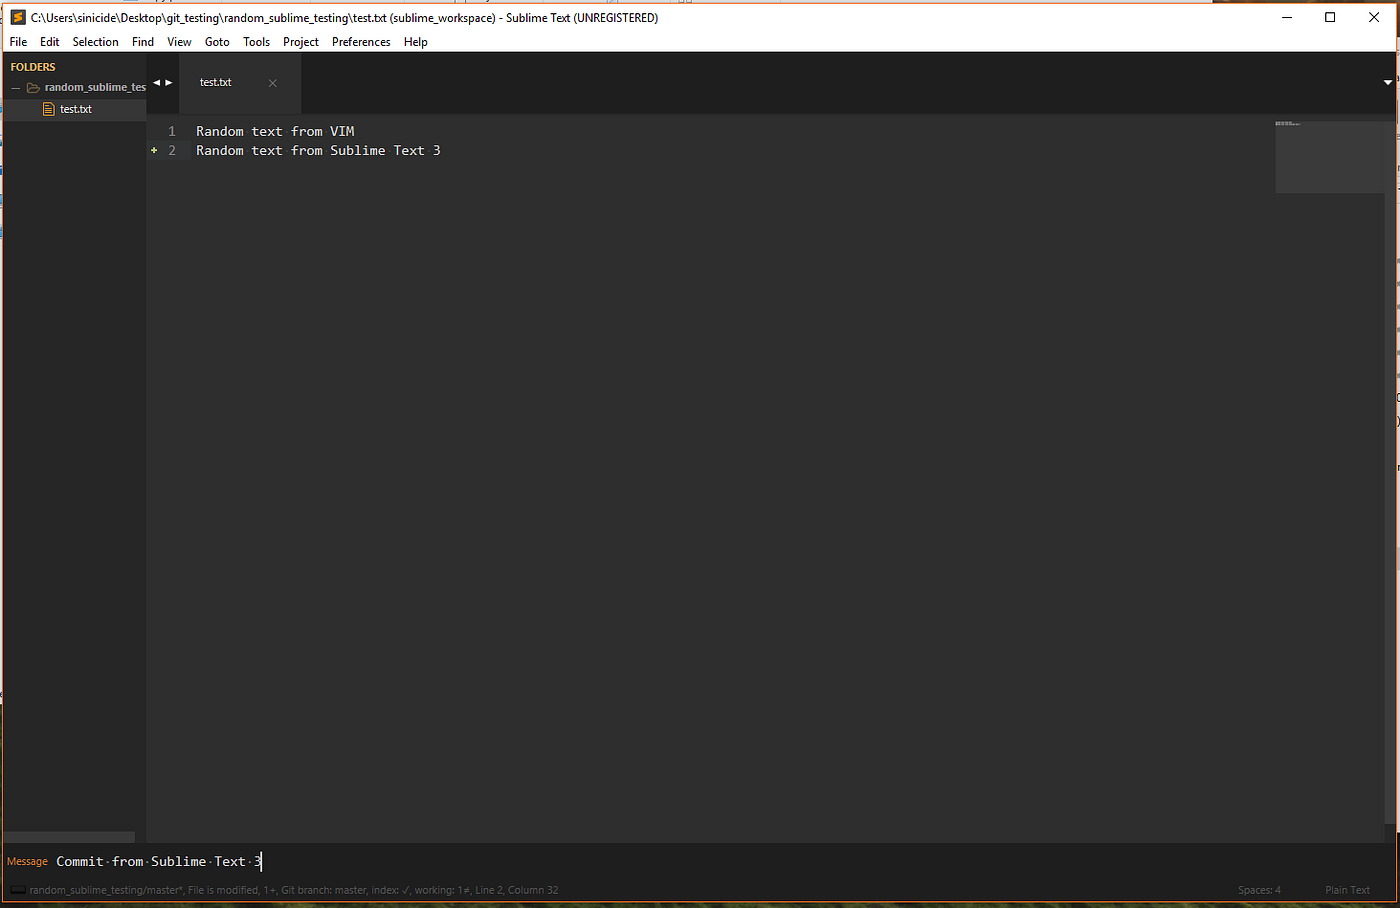This screenshot has width=1400, height=908.
Task: Open the Preferences menu
Action: pyautogui.click(x=360, y=41)
